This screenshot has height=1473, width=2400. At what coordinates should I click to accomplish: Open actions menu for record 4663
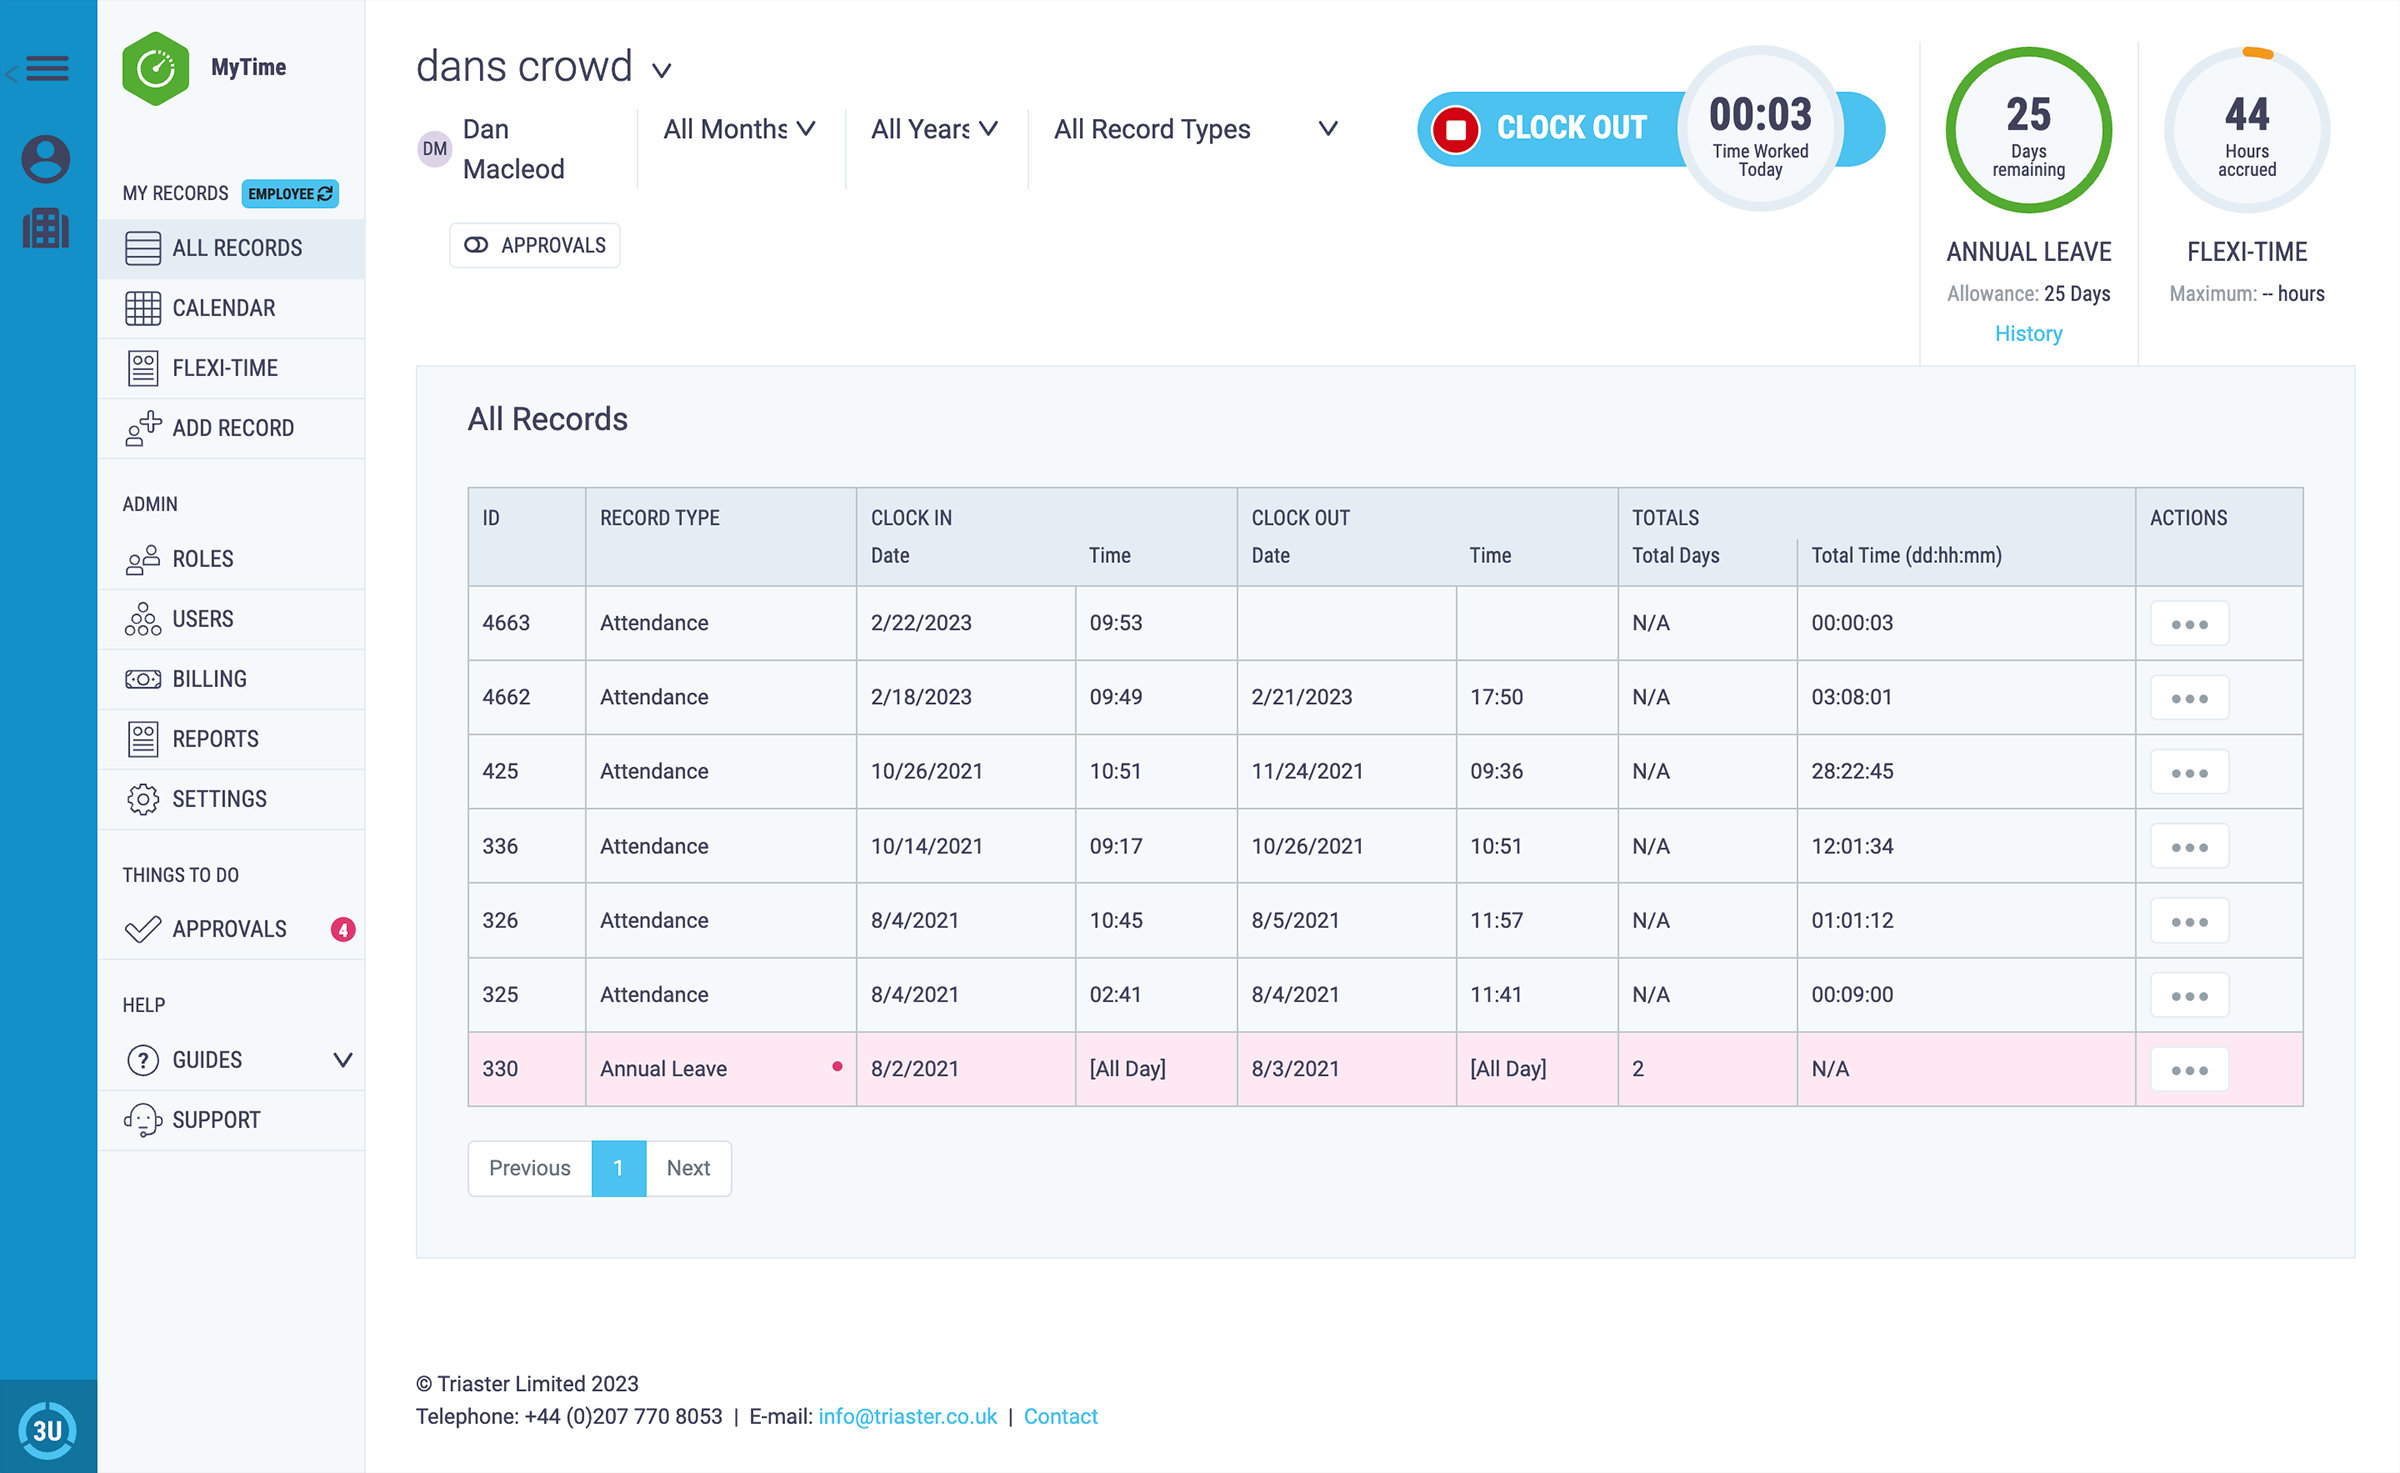pyautogui.click(x=2189, y=624)
